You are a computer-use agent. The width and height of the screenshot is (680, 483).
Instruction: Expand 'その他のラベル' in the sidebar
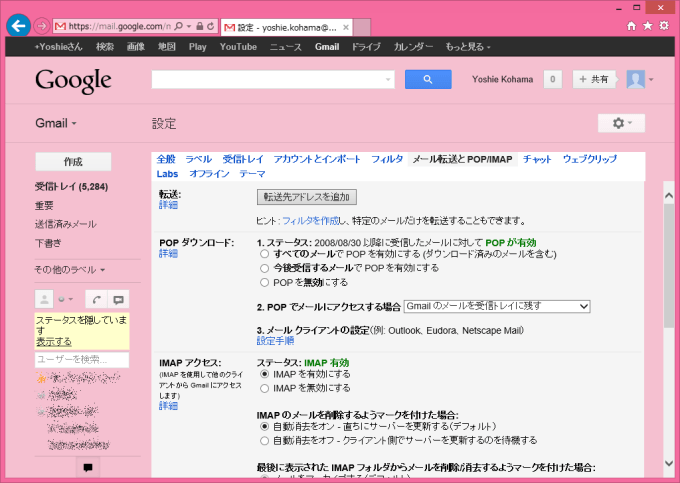pyautogui.click(x=70, y=269)
